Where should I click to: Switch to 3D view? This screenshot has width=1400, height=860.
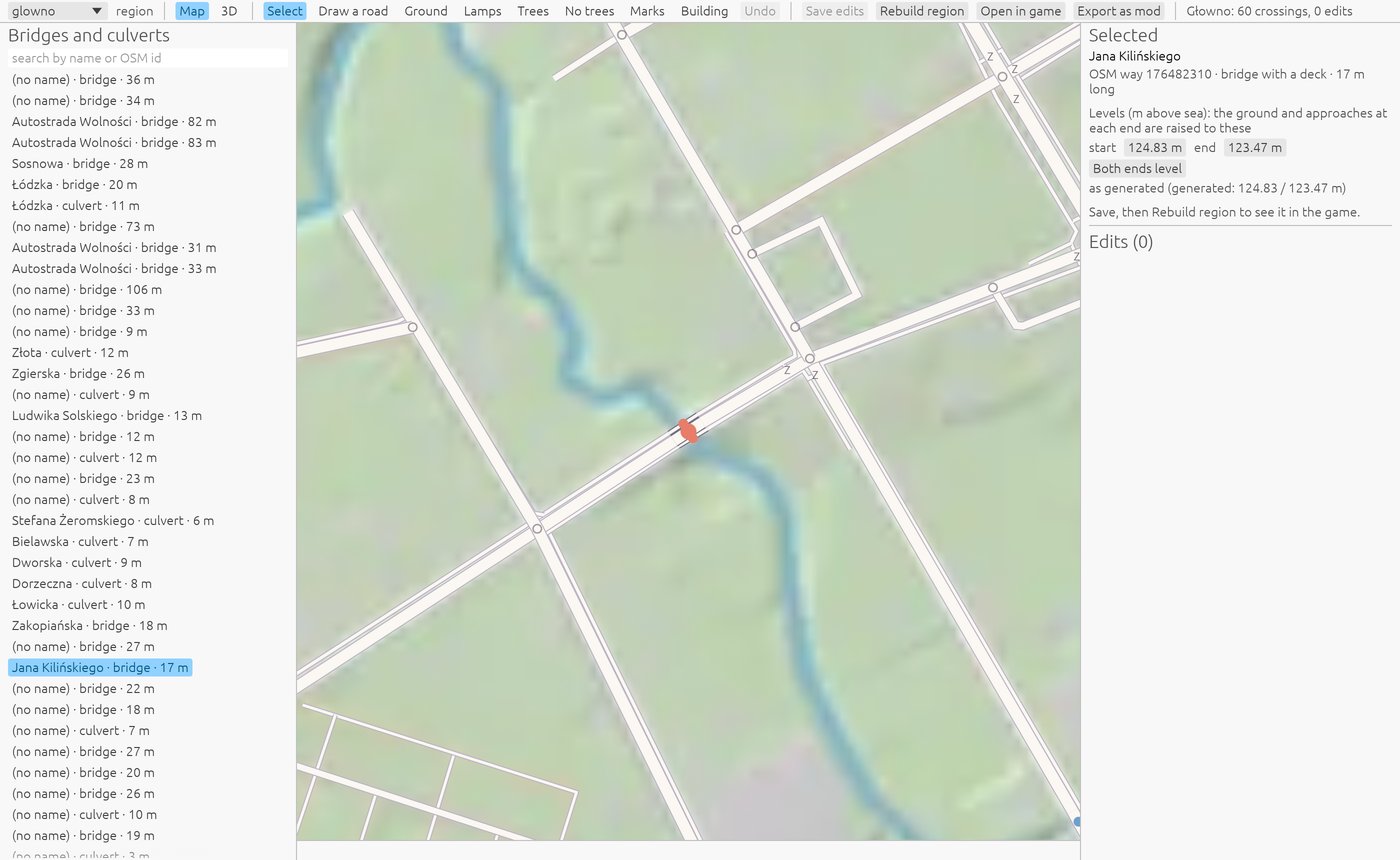click(x=229, y=11)
